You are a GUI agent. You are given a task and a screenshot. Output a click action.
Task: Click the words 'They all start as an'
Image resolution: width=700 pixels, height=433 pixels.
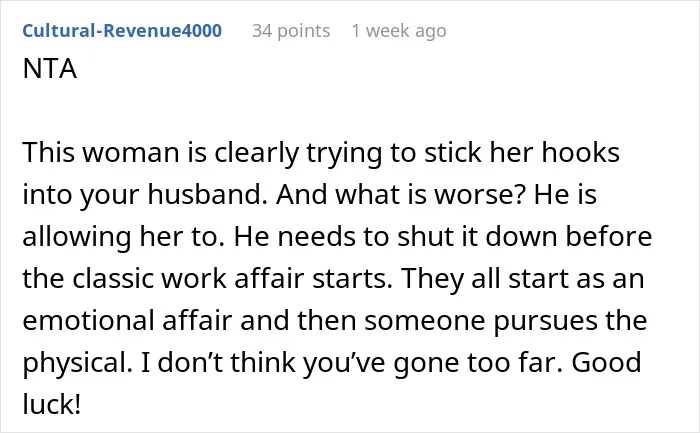[523, 279]
